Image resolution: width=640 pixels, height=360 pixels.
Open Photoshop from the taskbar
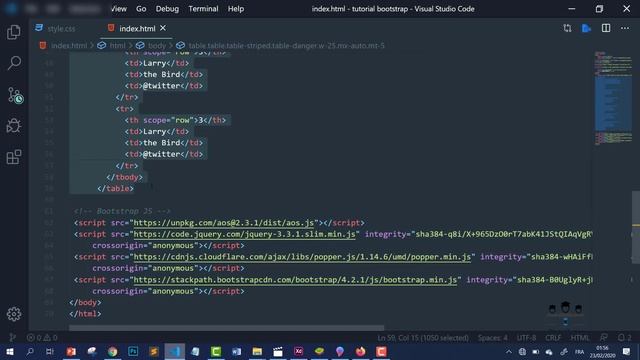click(x=133, y=351)
